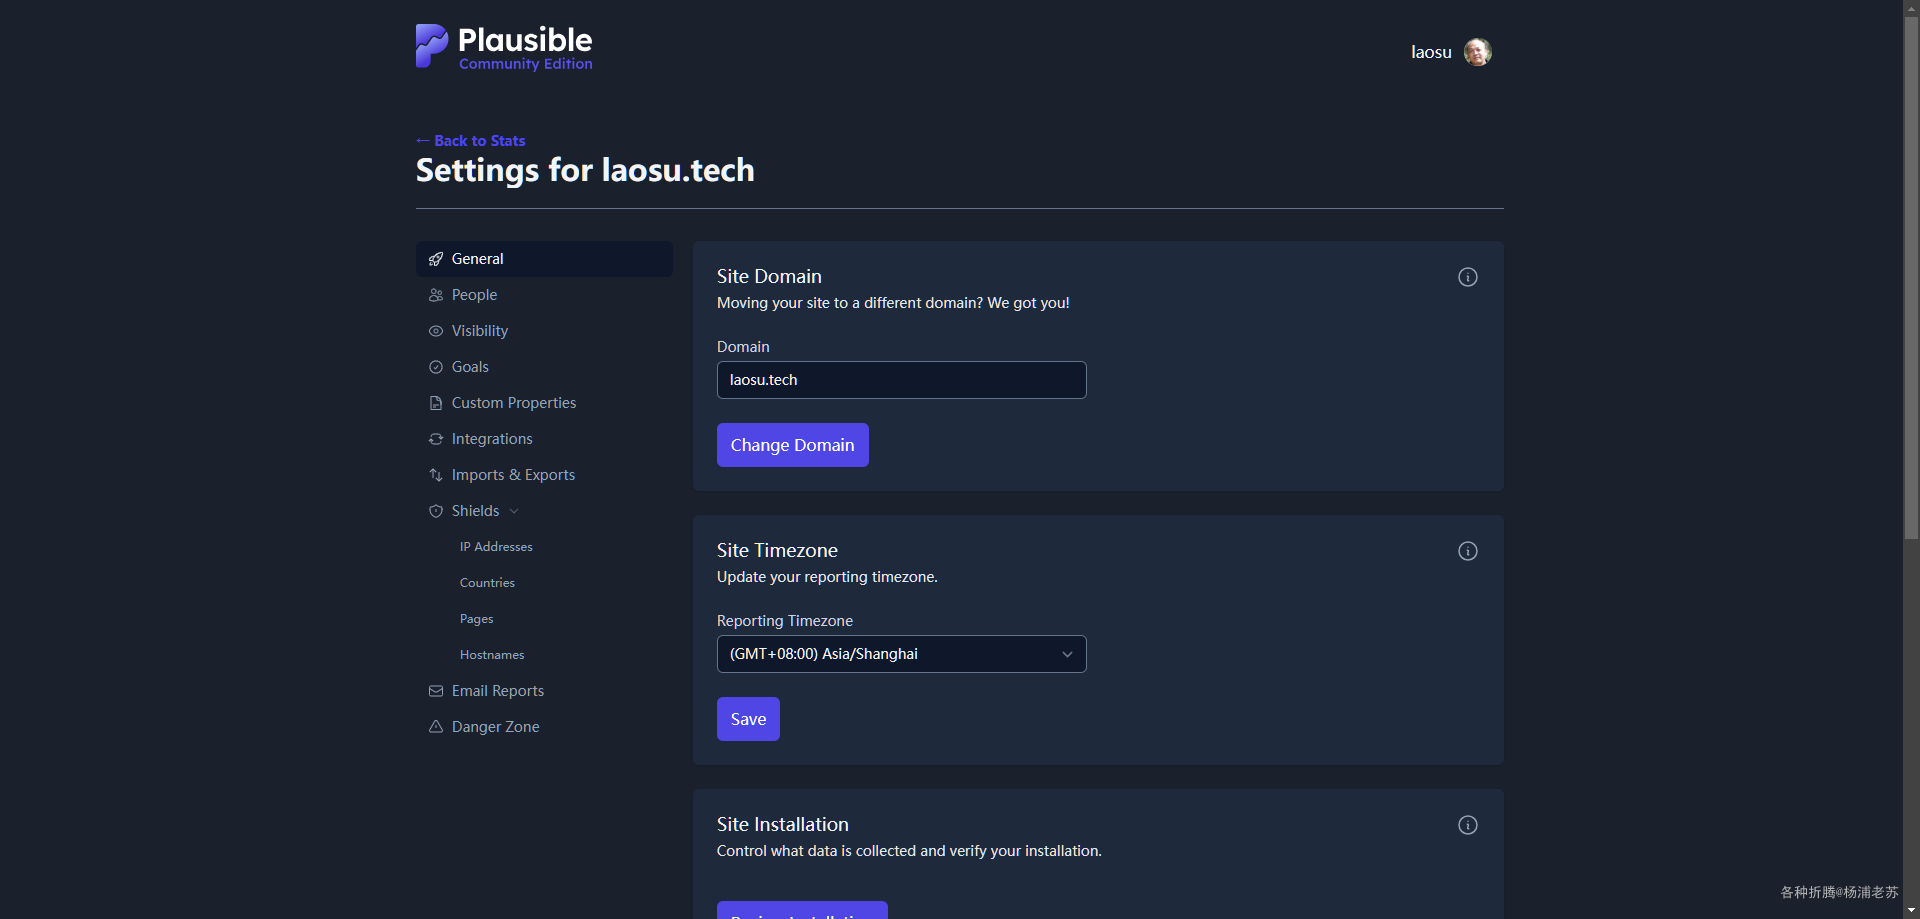The width and height of the screenshot is (1920, 919).
Task: Click the Imports & Exports arrows icon
Action: click(436, 475)
